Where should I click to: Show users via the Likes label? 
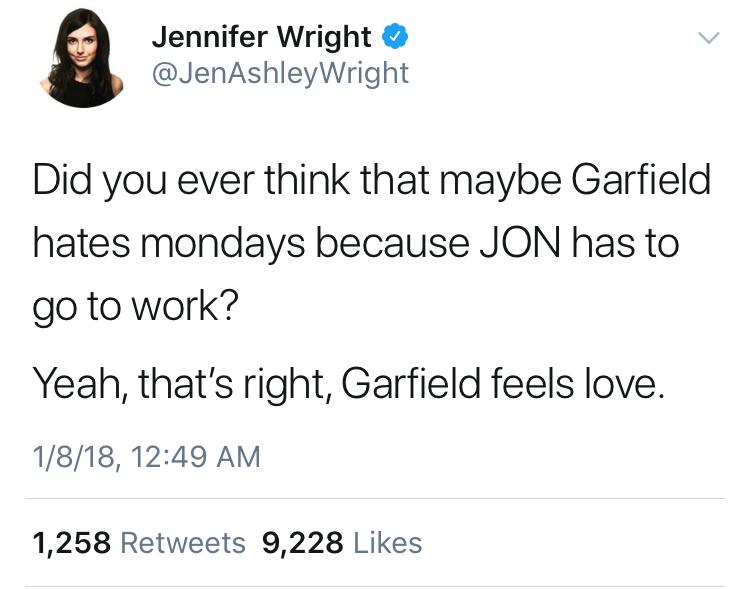(x=388, y=542)
